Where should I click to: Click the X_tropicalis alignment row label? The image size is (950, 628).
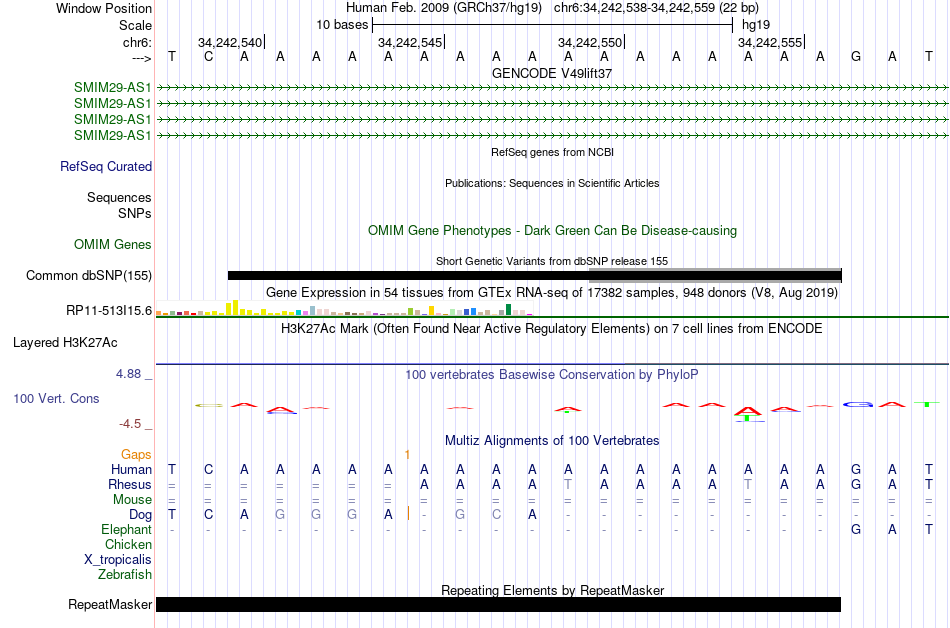point(118,560)
